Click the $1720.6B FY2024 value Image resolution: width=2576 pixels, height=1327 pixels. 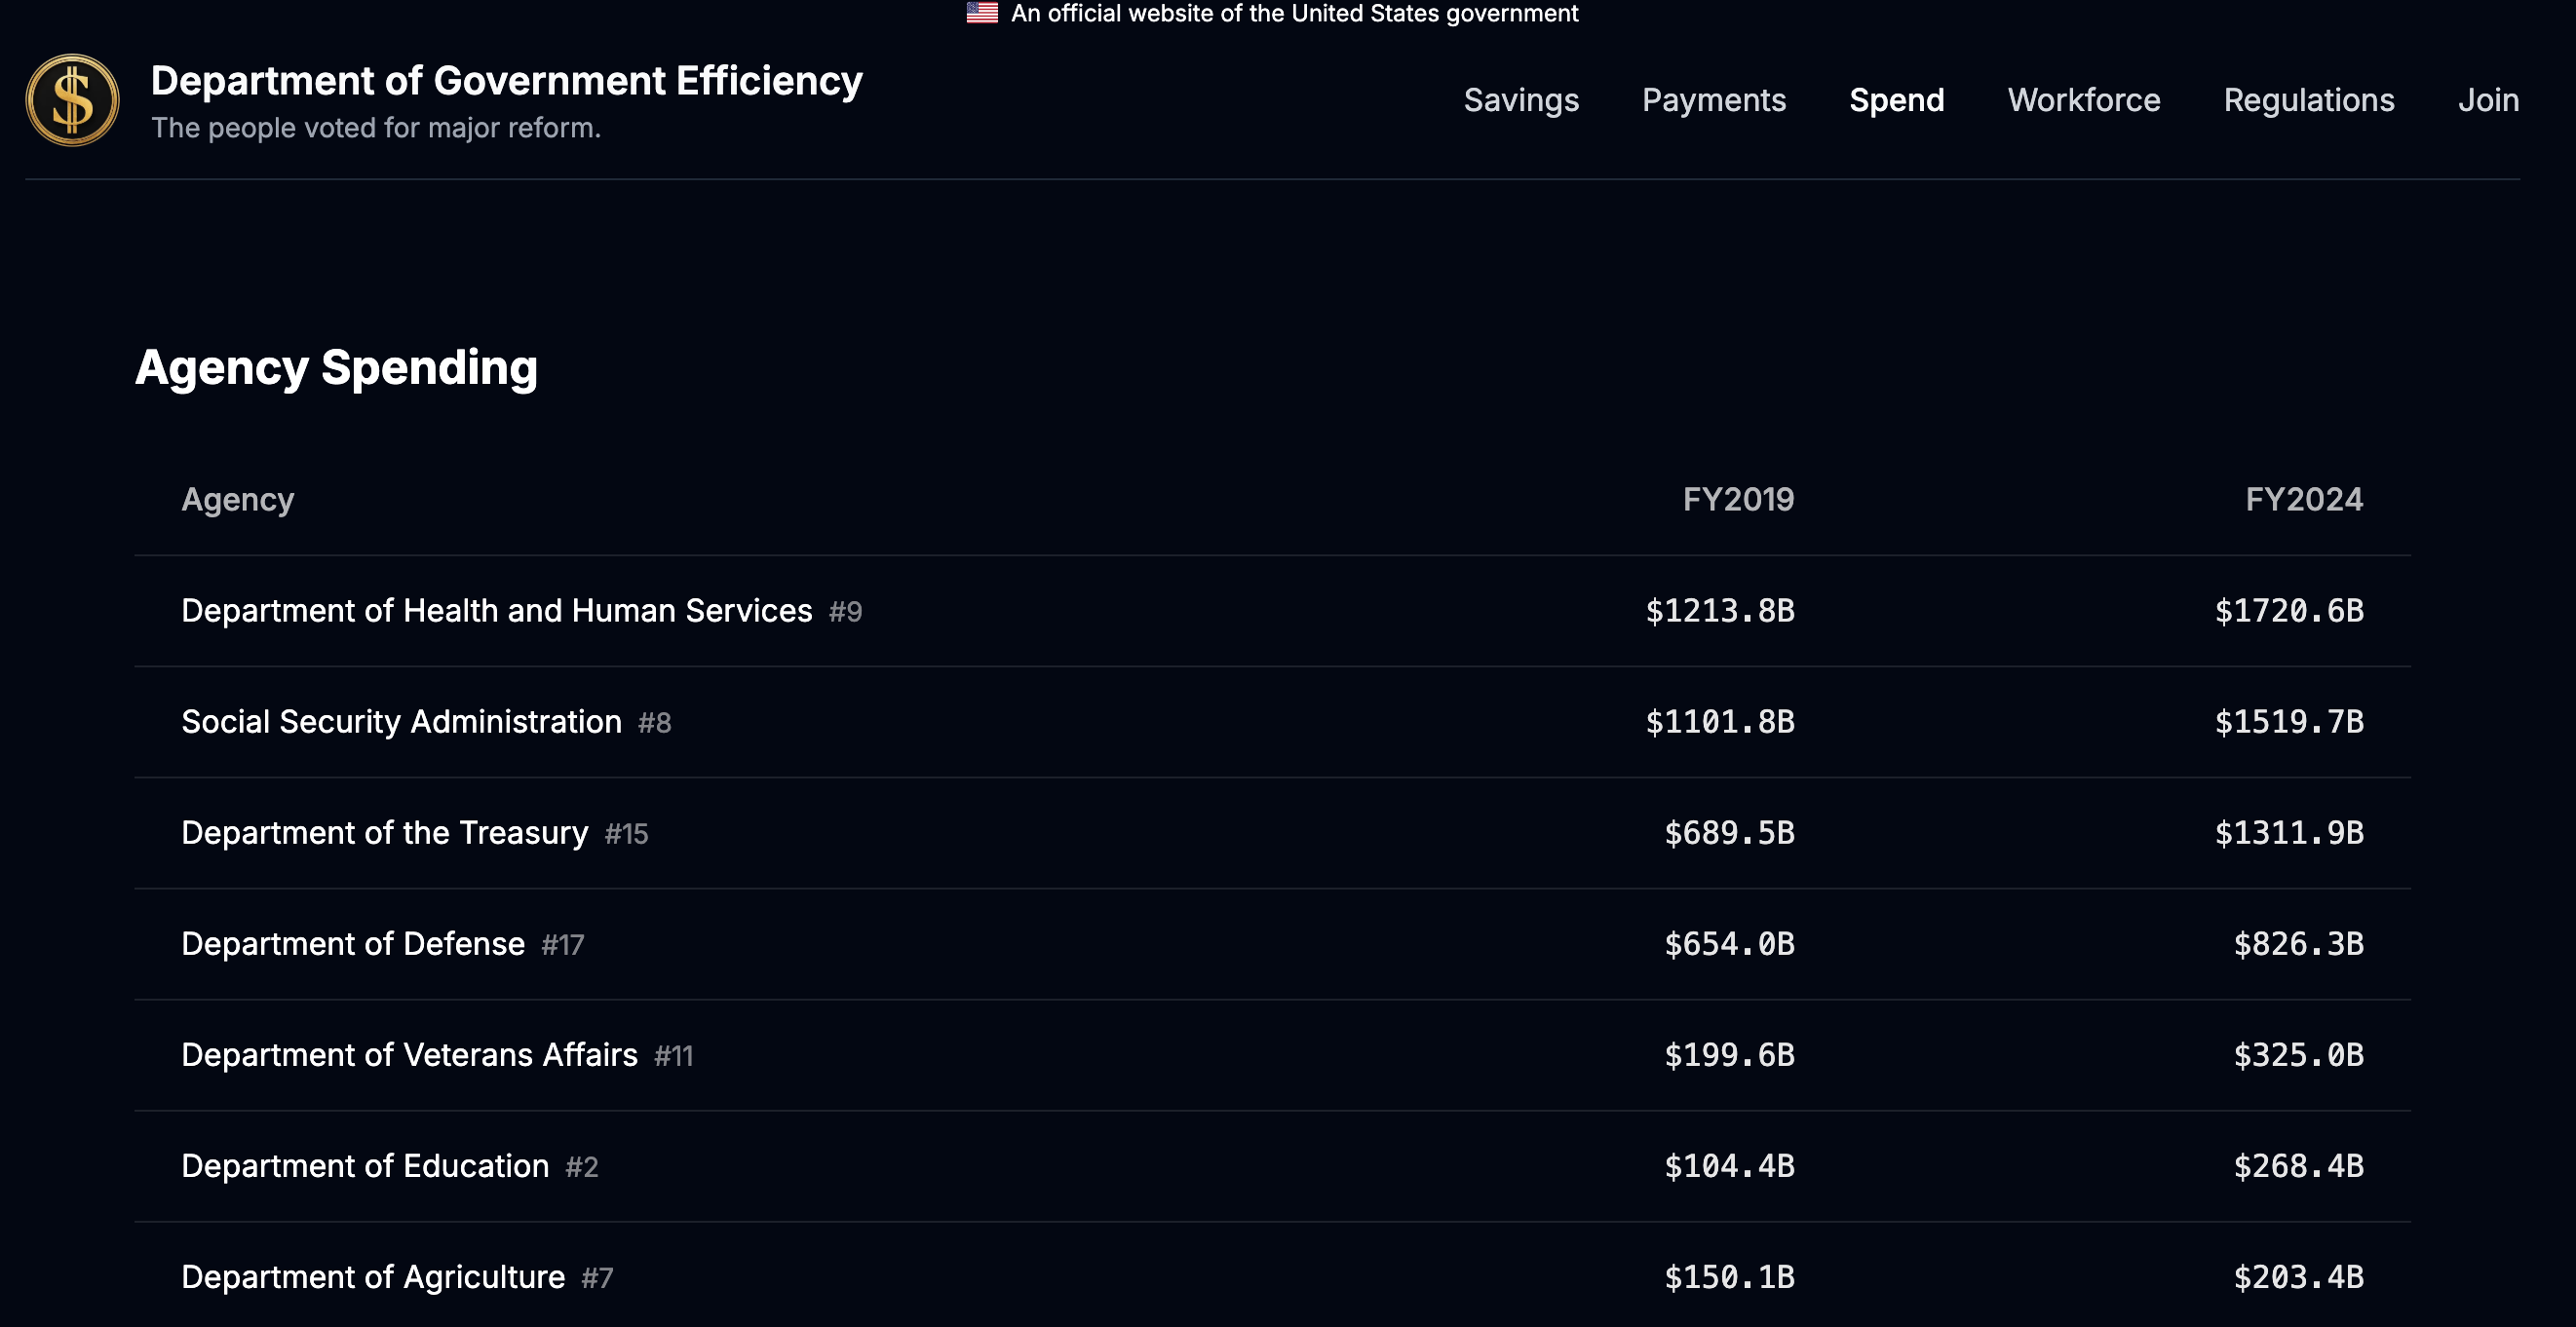coord(2289,611)
